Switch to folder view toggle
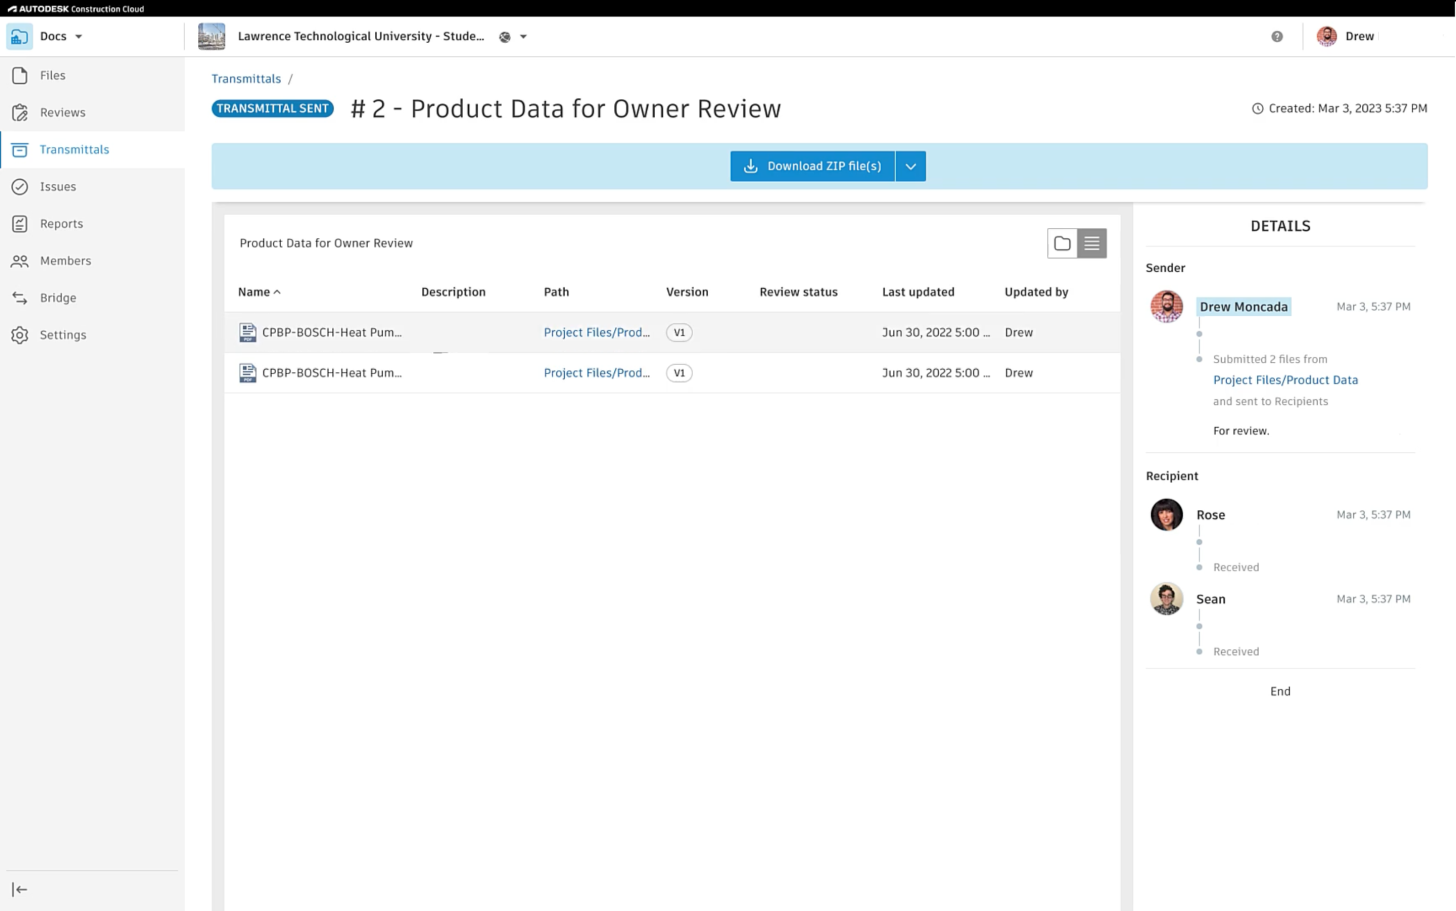1456x911 pixels. coord(1062,243)
